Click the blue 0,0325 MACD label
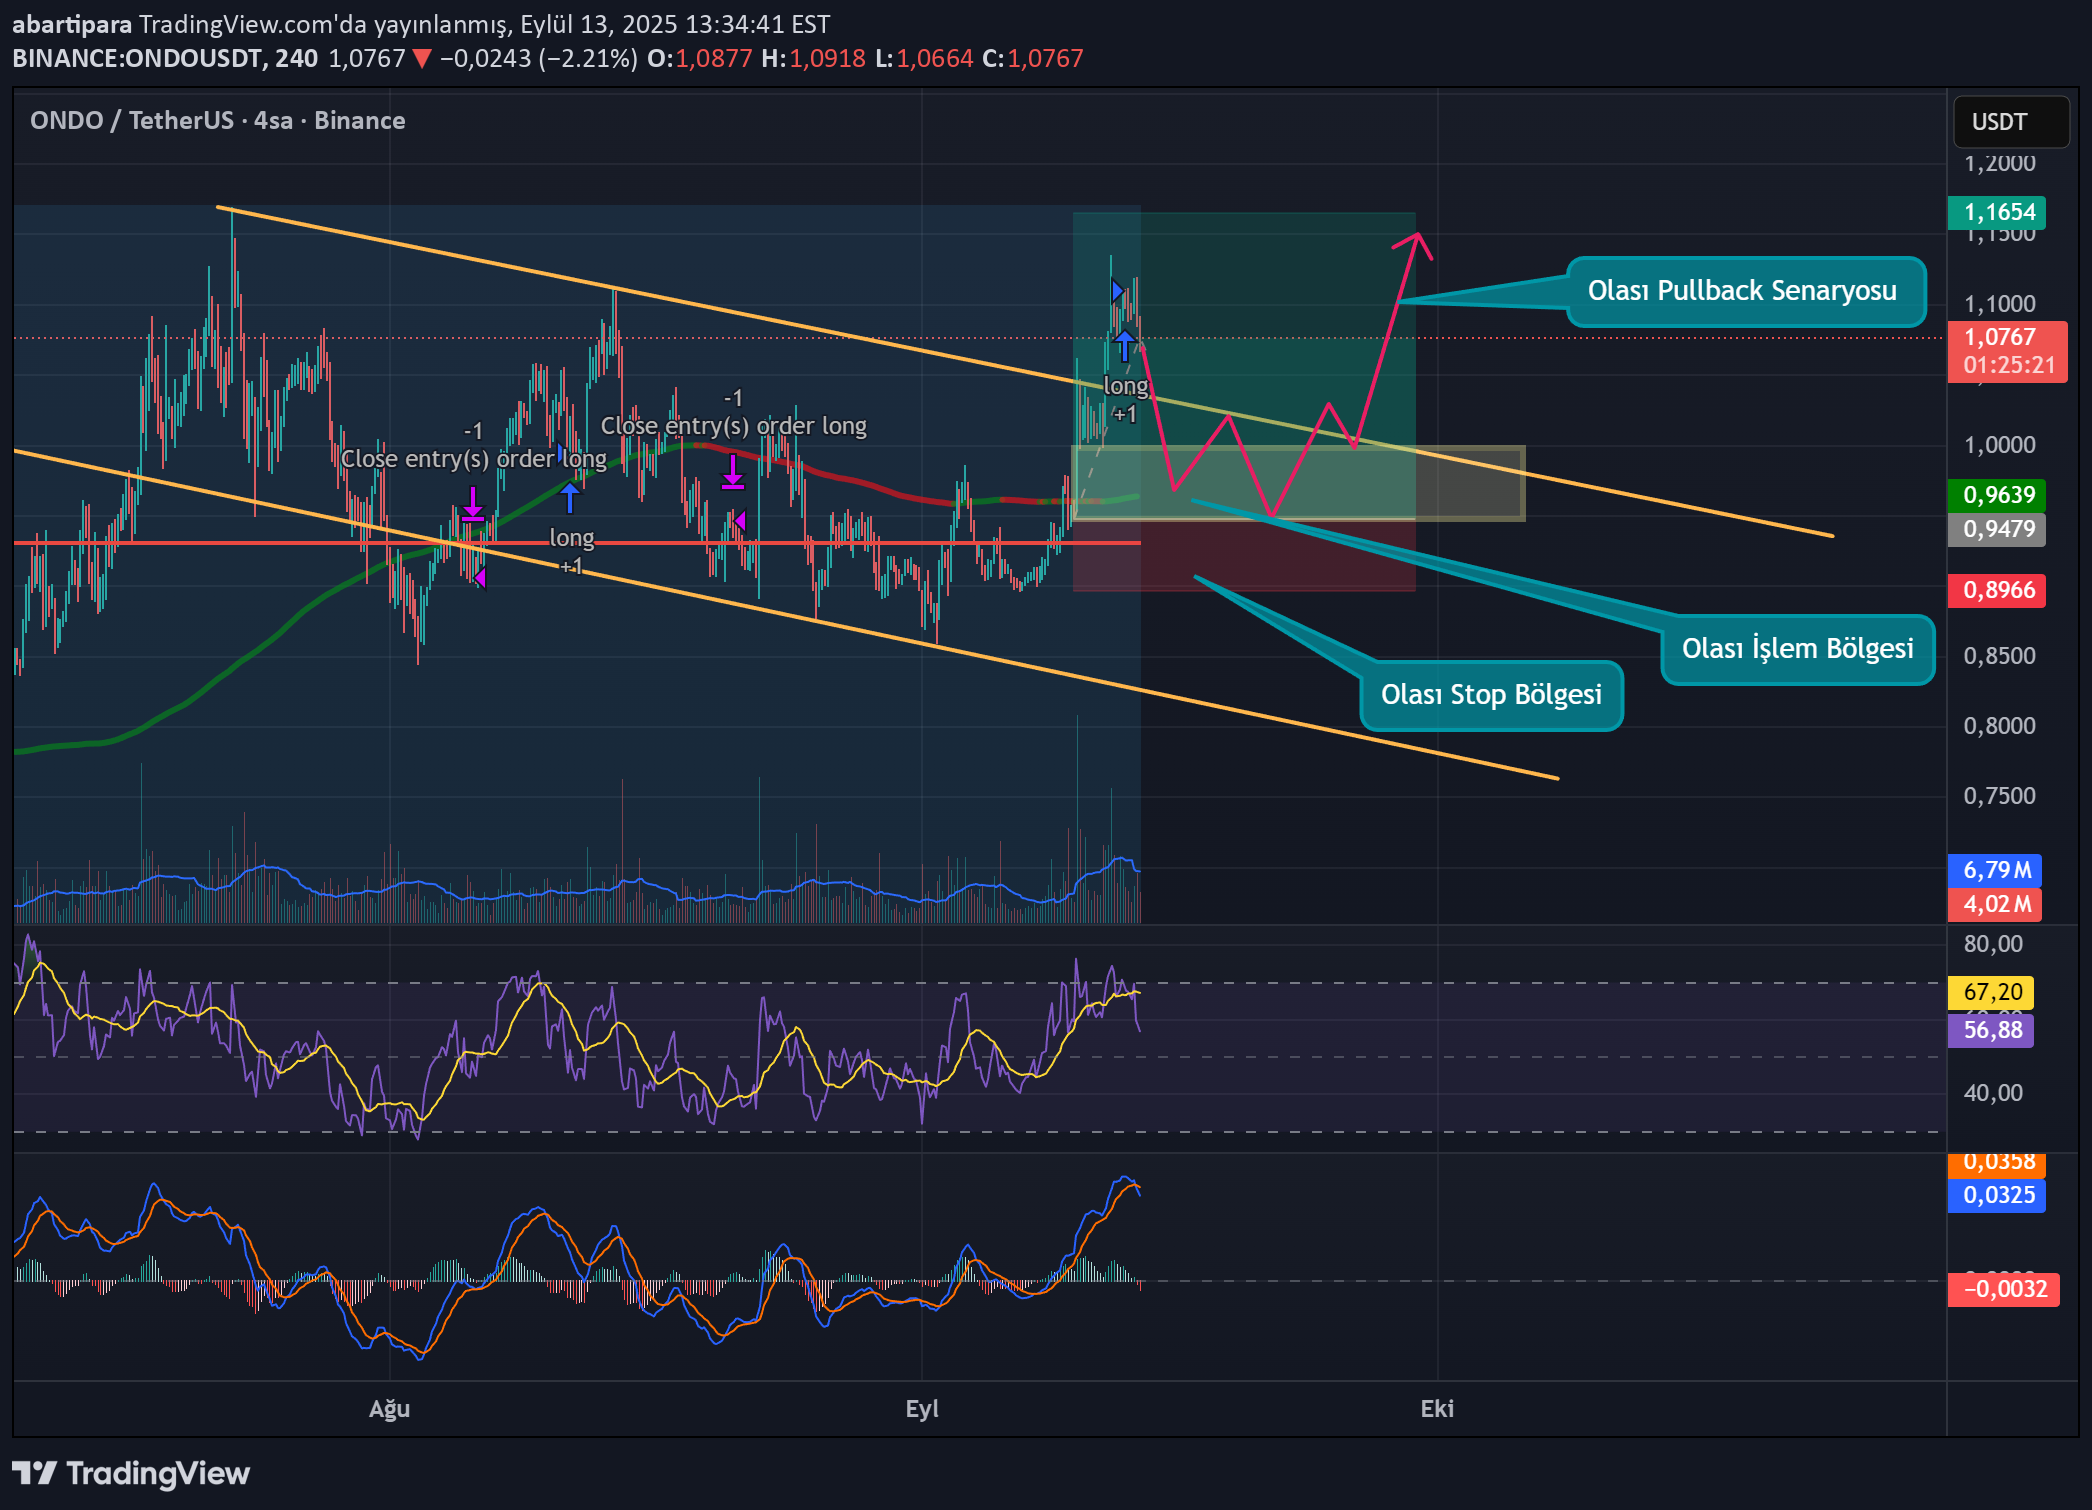The height and width of the screenshot is (1510, 2092). pos(1997,1195)
